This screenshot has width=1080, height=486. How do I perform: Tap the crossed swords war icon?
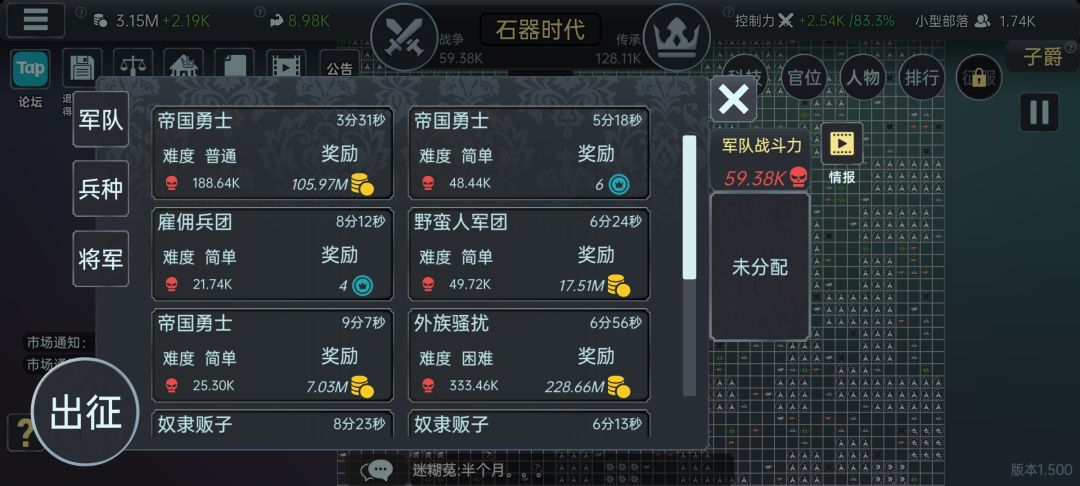pos(404,36)
